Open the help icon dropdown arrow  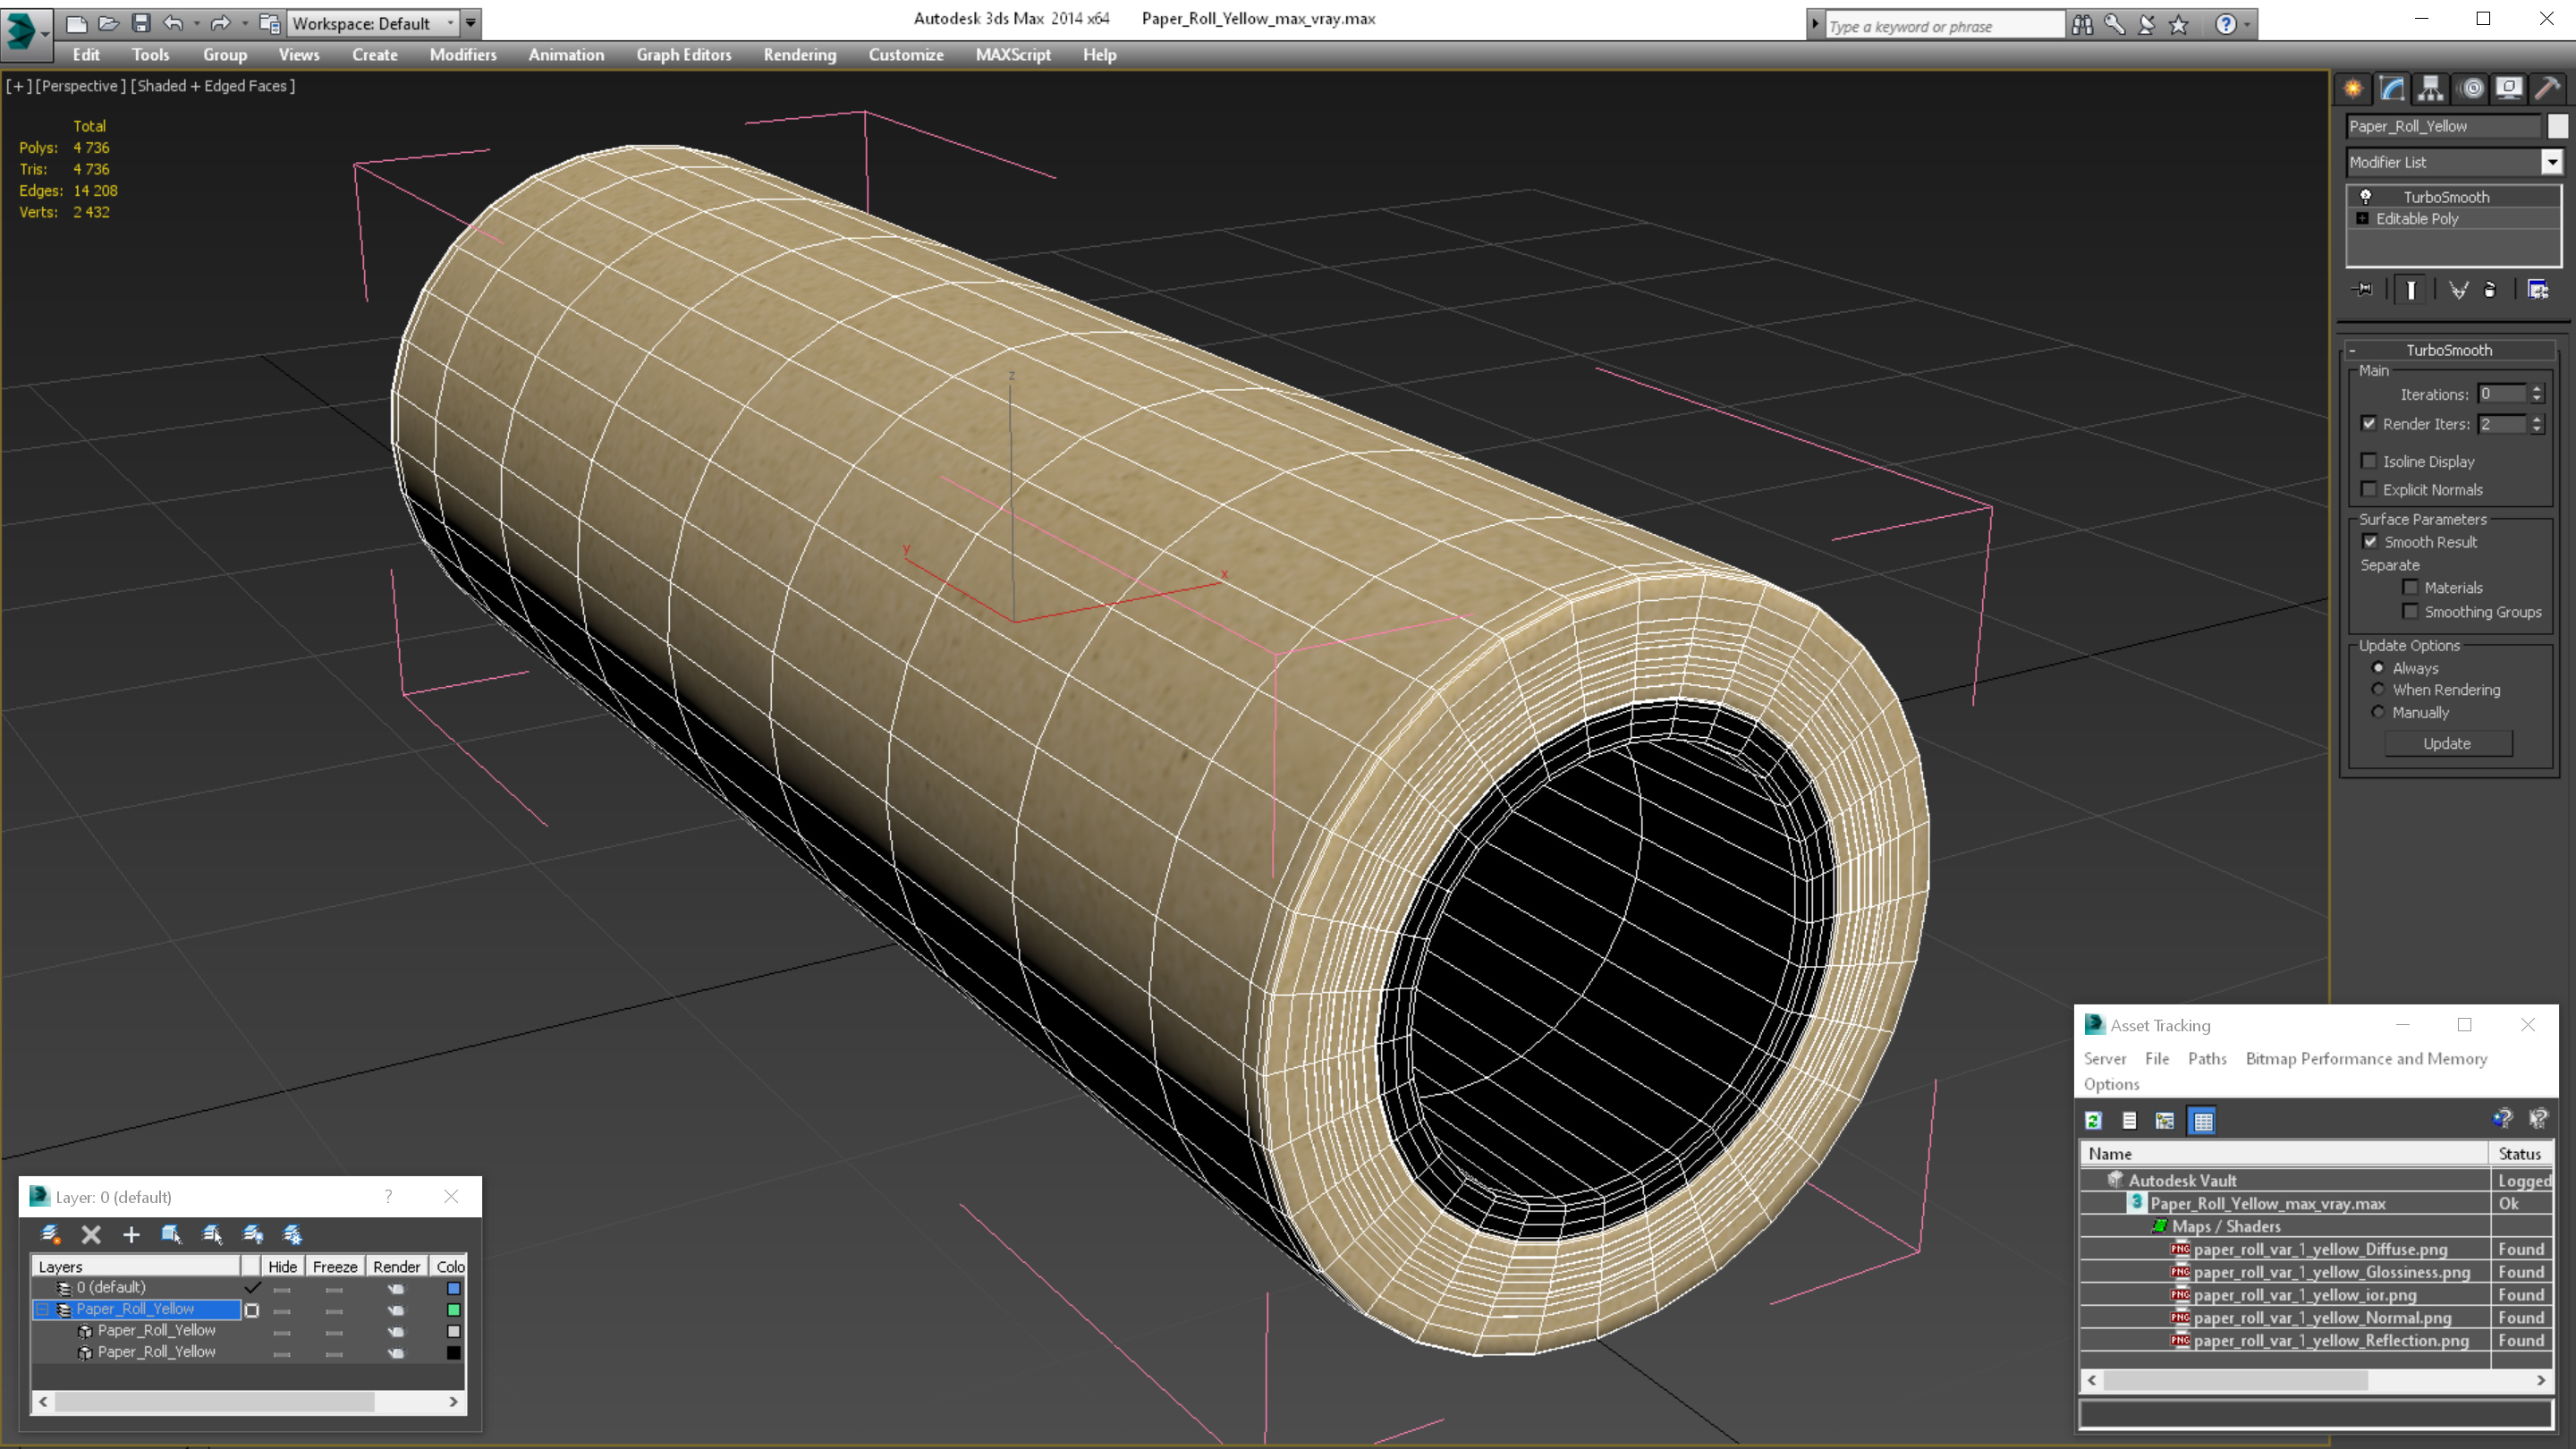coord(2246,25)
